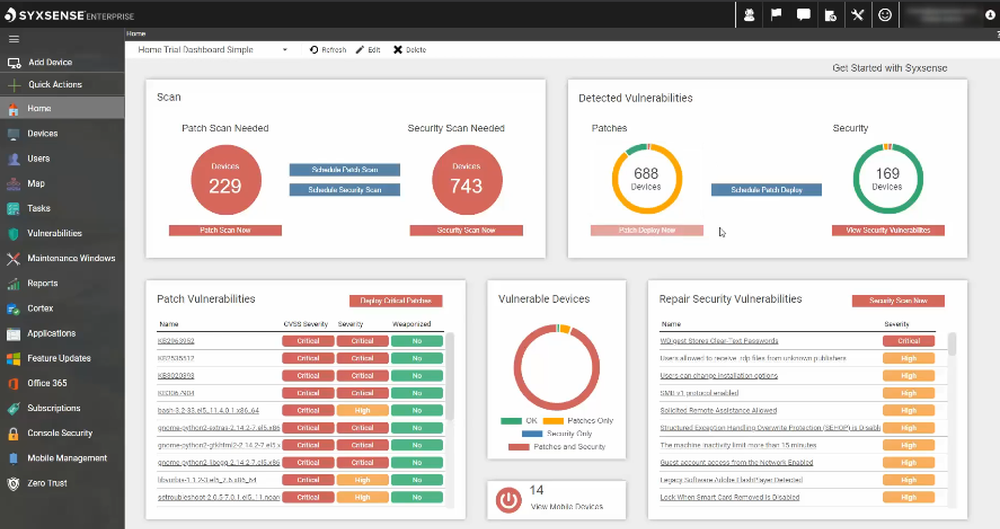Open the Console Security menu item
Image resolution: width=1000 pixels, height=529 pixels.
pyautogui.click(x=60, y=433)
